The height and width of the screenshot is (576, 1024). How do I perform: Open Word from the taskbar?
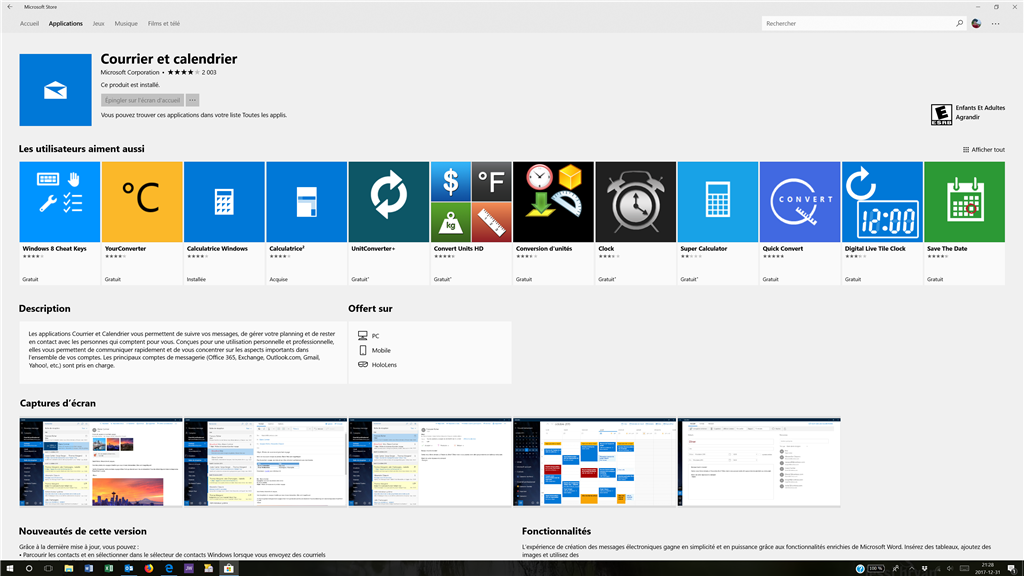(89, 568)
